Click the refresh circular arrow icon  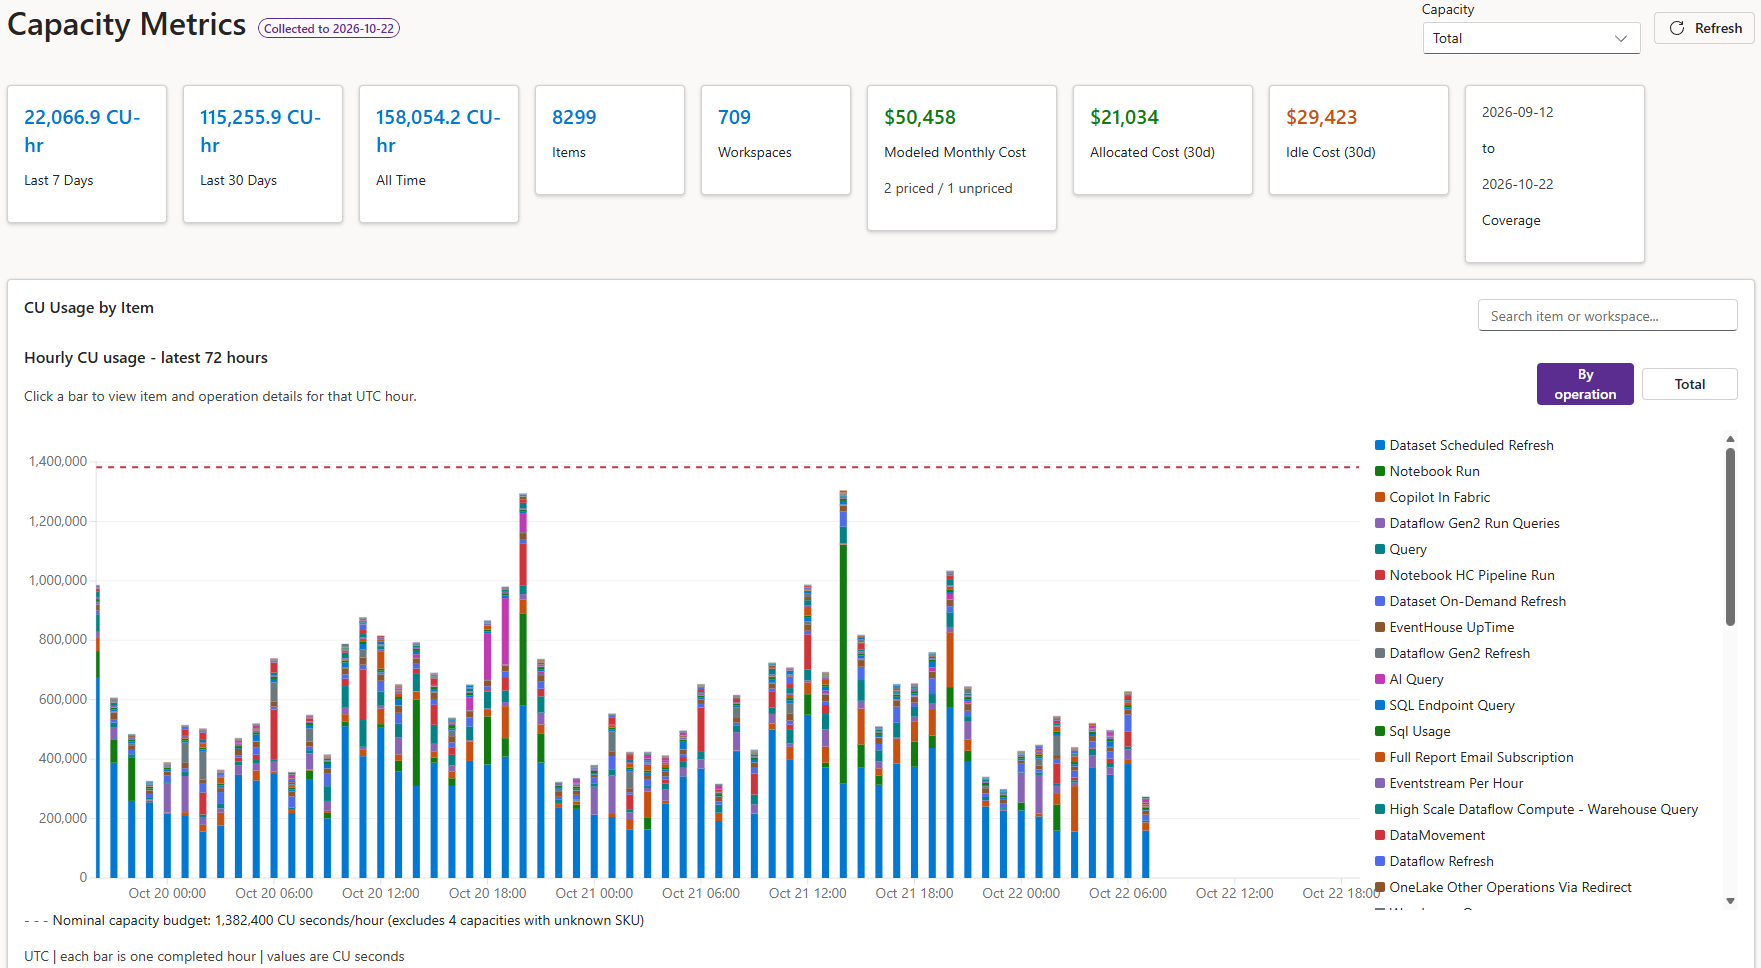pyautogui.click(x=1677, y=28)
